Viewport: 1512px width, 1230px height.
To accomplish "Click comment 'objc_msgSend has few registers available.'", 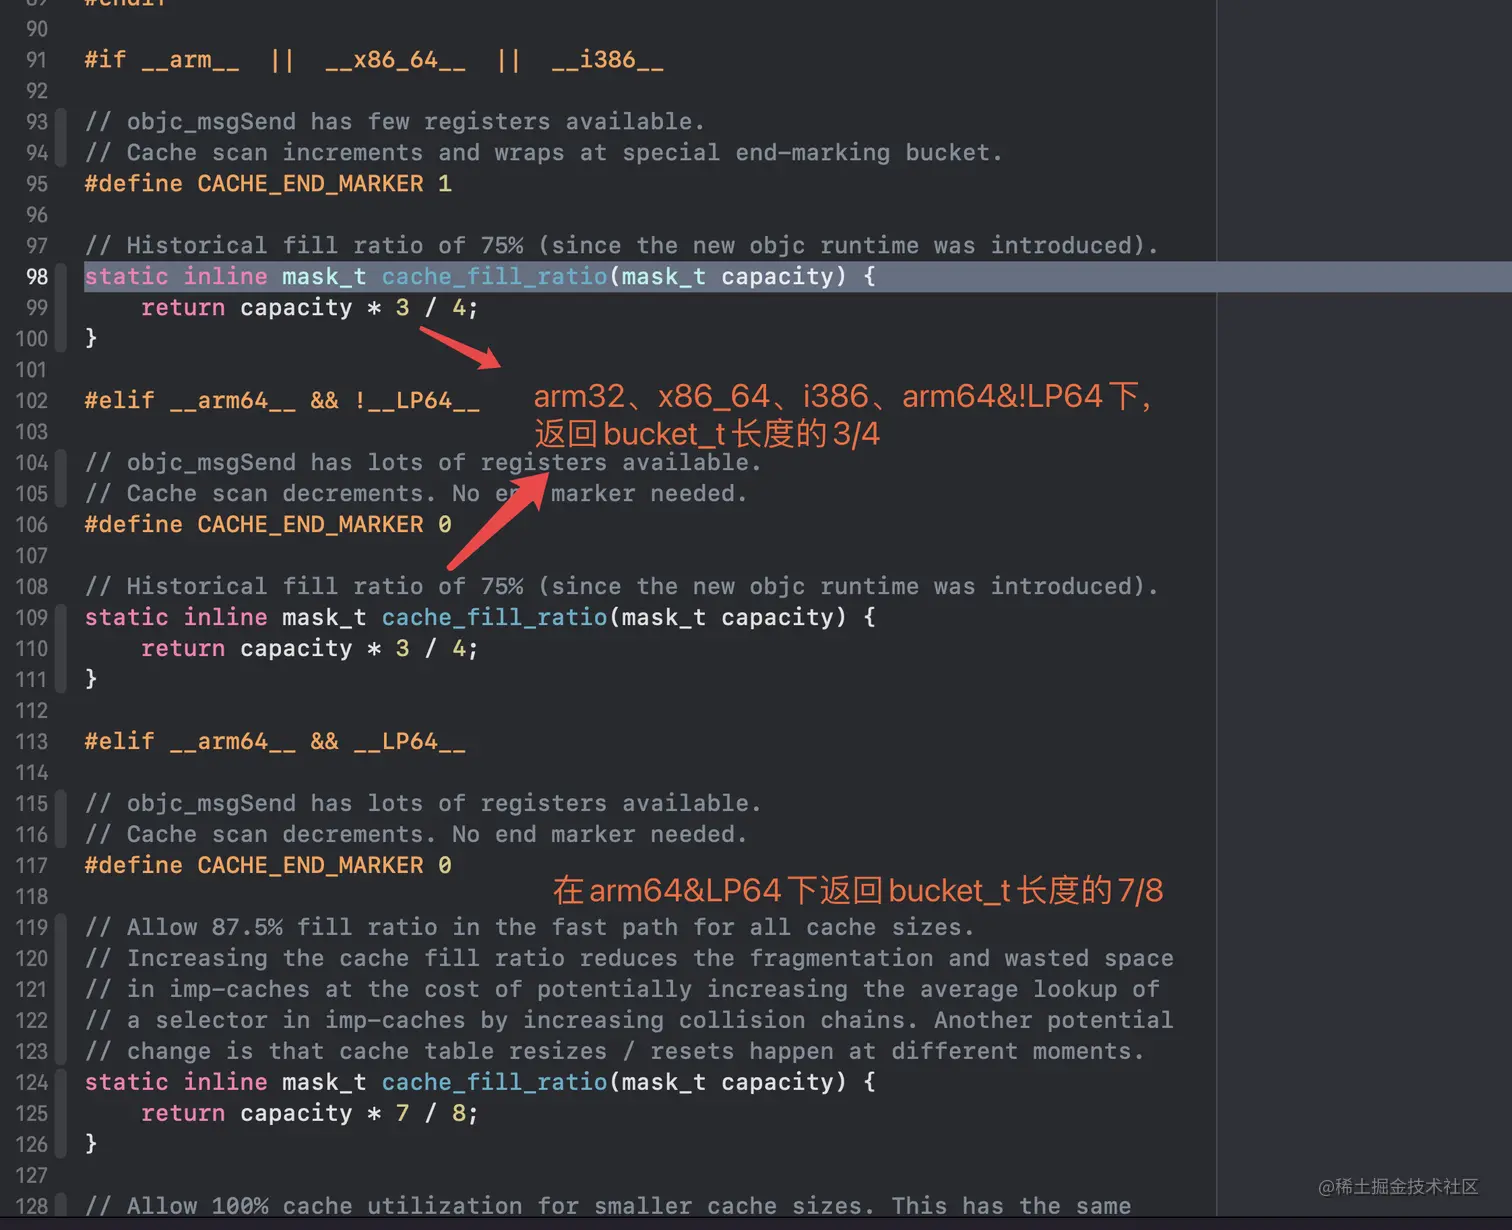I will tap(395, 122).
